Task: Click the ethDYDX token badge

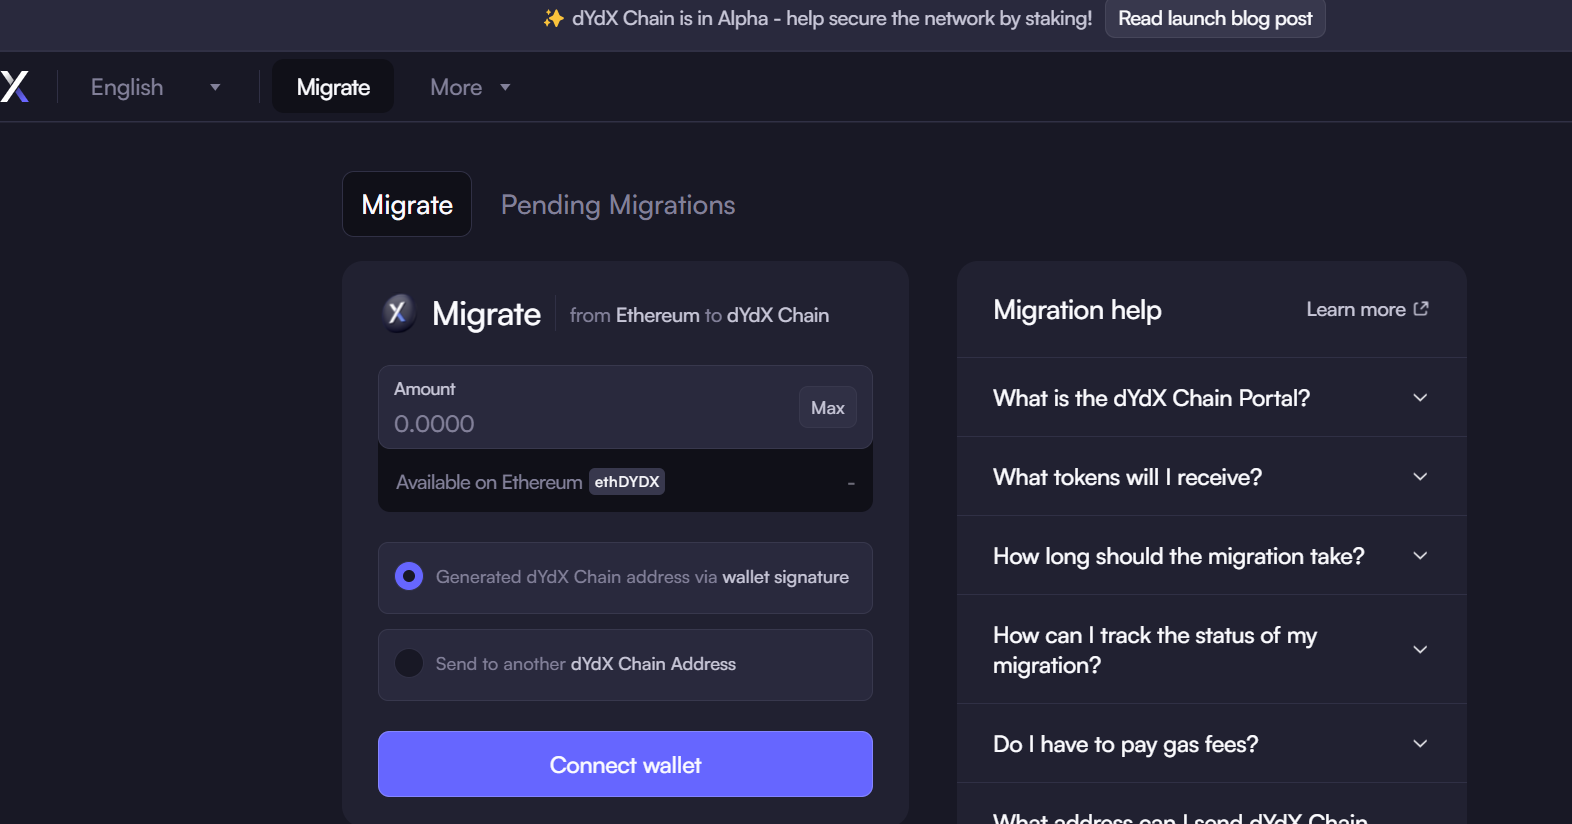Action: [627, 482]
